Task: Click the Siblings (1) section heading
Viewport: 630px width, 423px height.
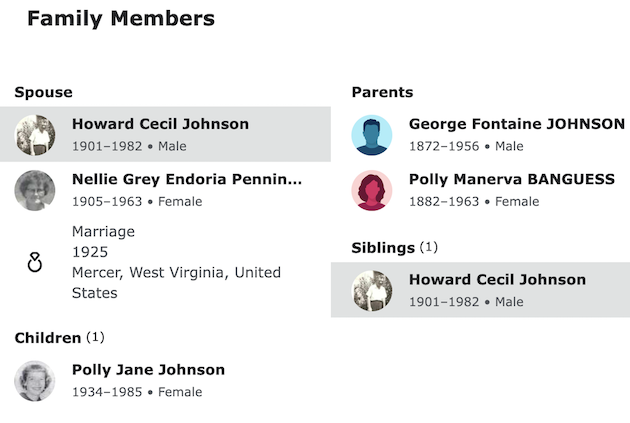Action: point(394,247)
